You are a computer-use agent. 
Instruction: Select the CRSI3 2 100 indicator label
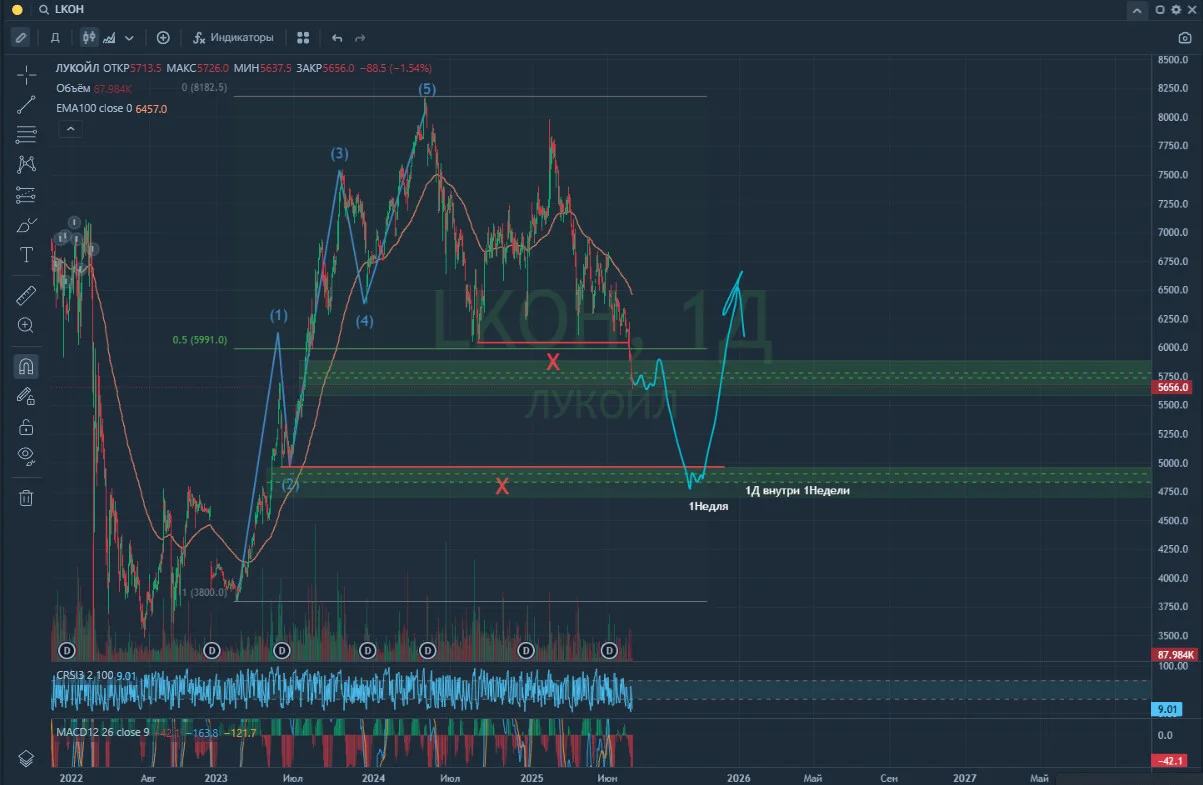[x=86, y=676]
